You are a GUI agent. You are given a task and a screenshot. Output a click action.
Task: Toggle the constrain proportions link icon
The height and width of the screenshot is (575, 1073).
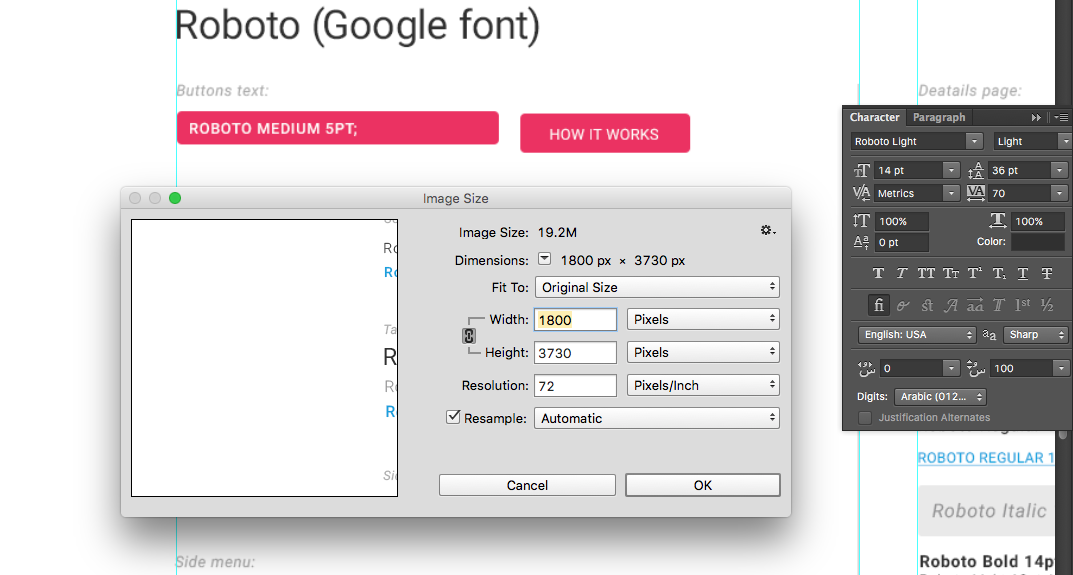[x=469, y=335]
